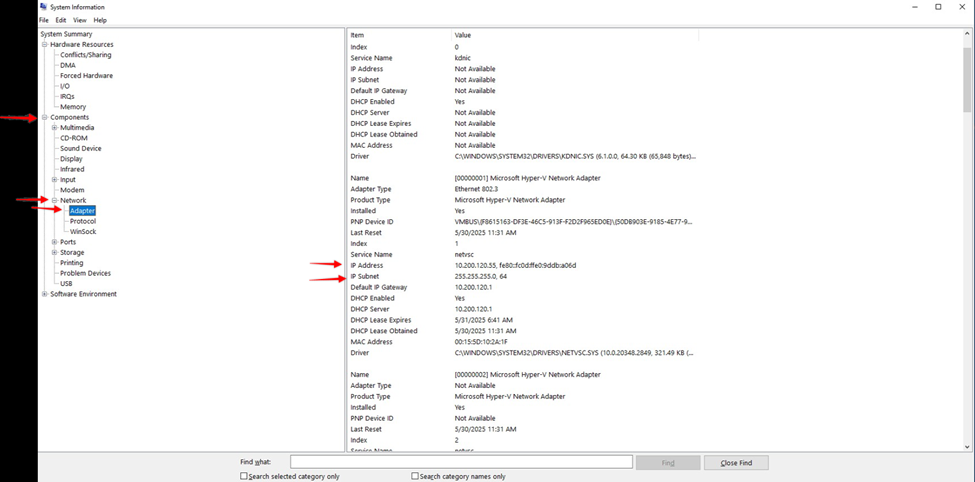Click the [00000002] Microsoft Hyper-V Network Adapter name

pyautogui.click(x=528, y=374)
